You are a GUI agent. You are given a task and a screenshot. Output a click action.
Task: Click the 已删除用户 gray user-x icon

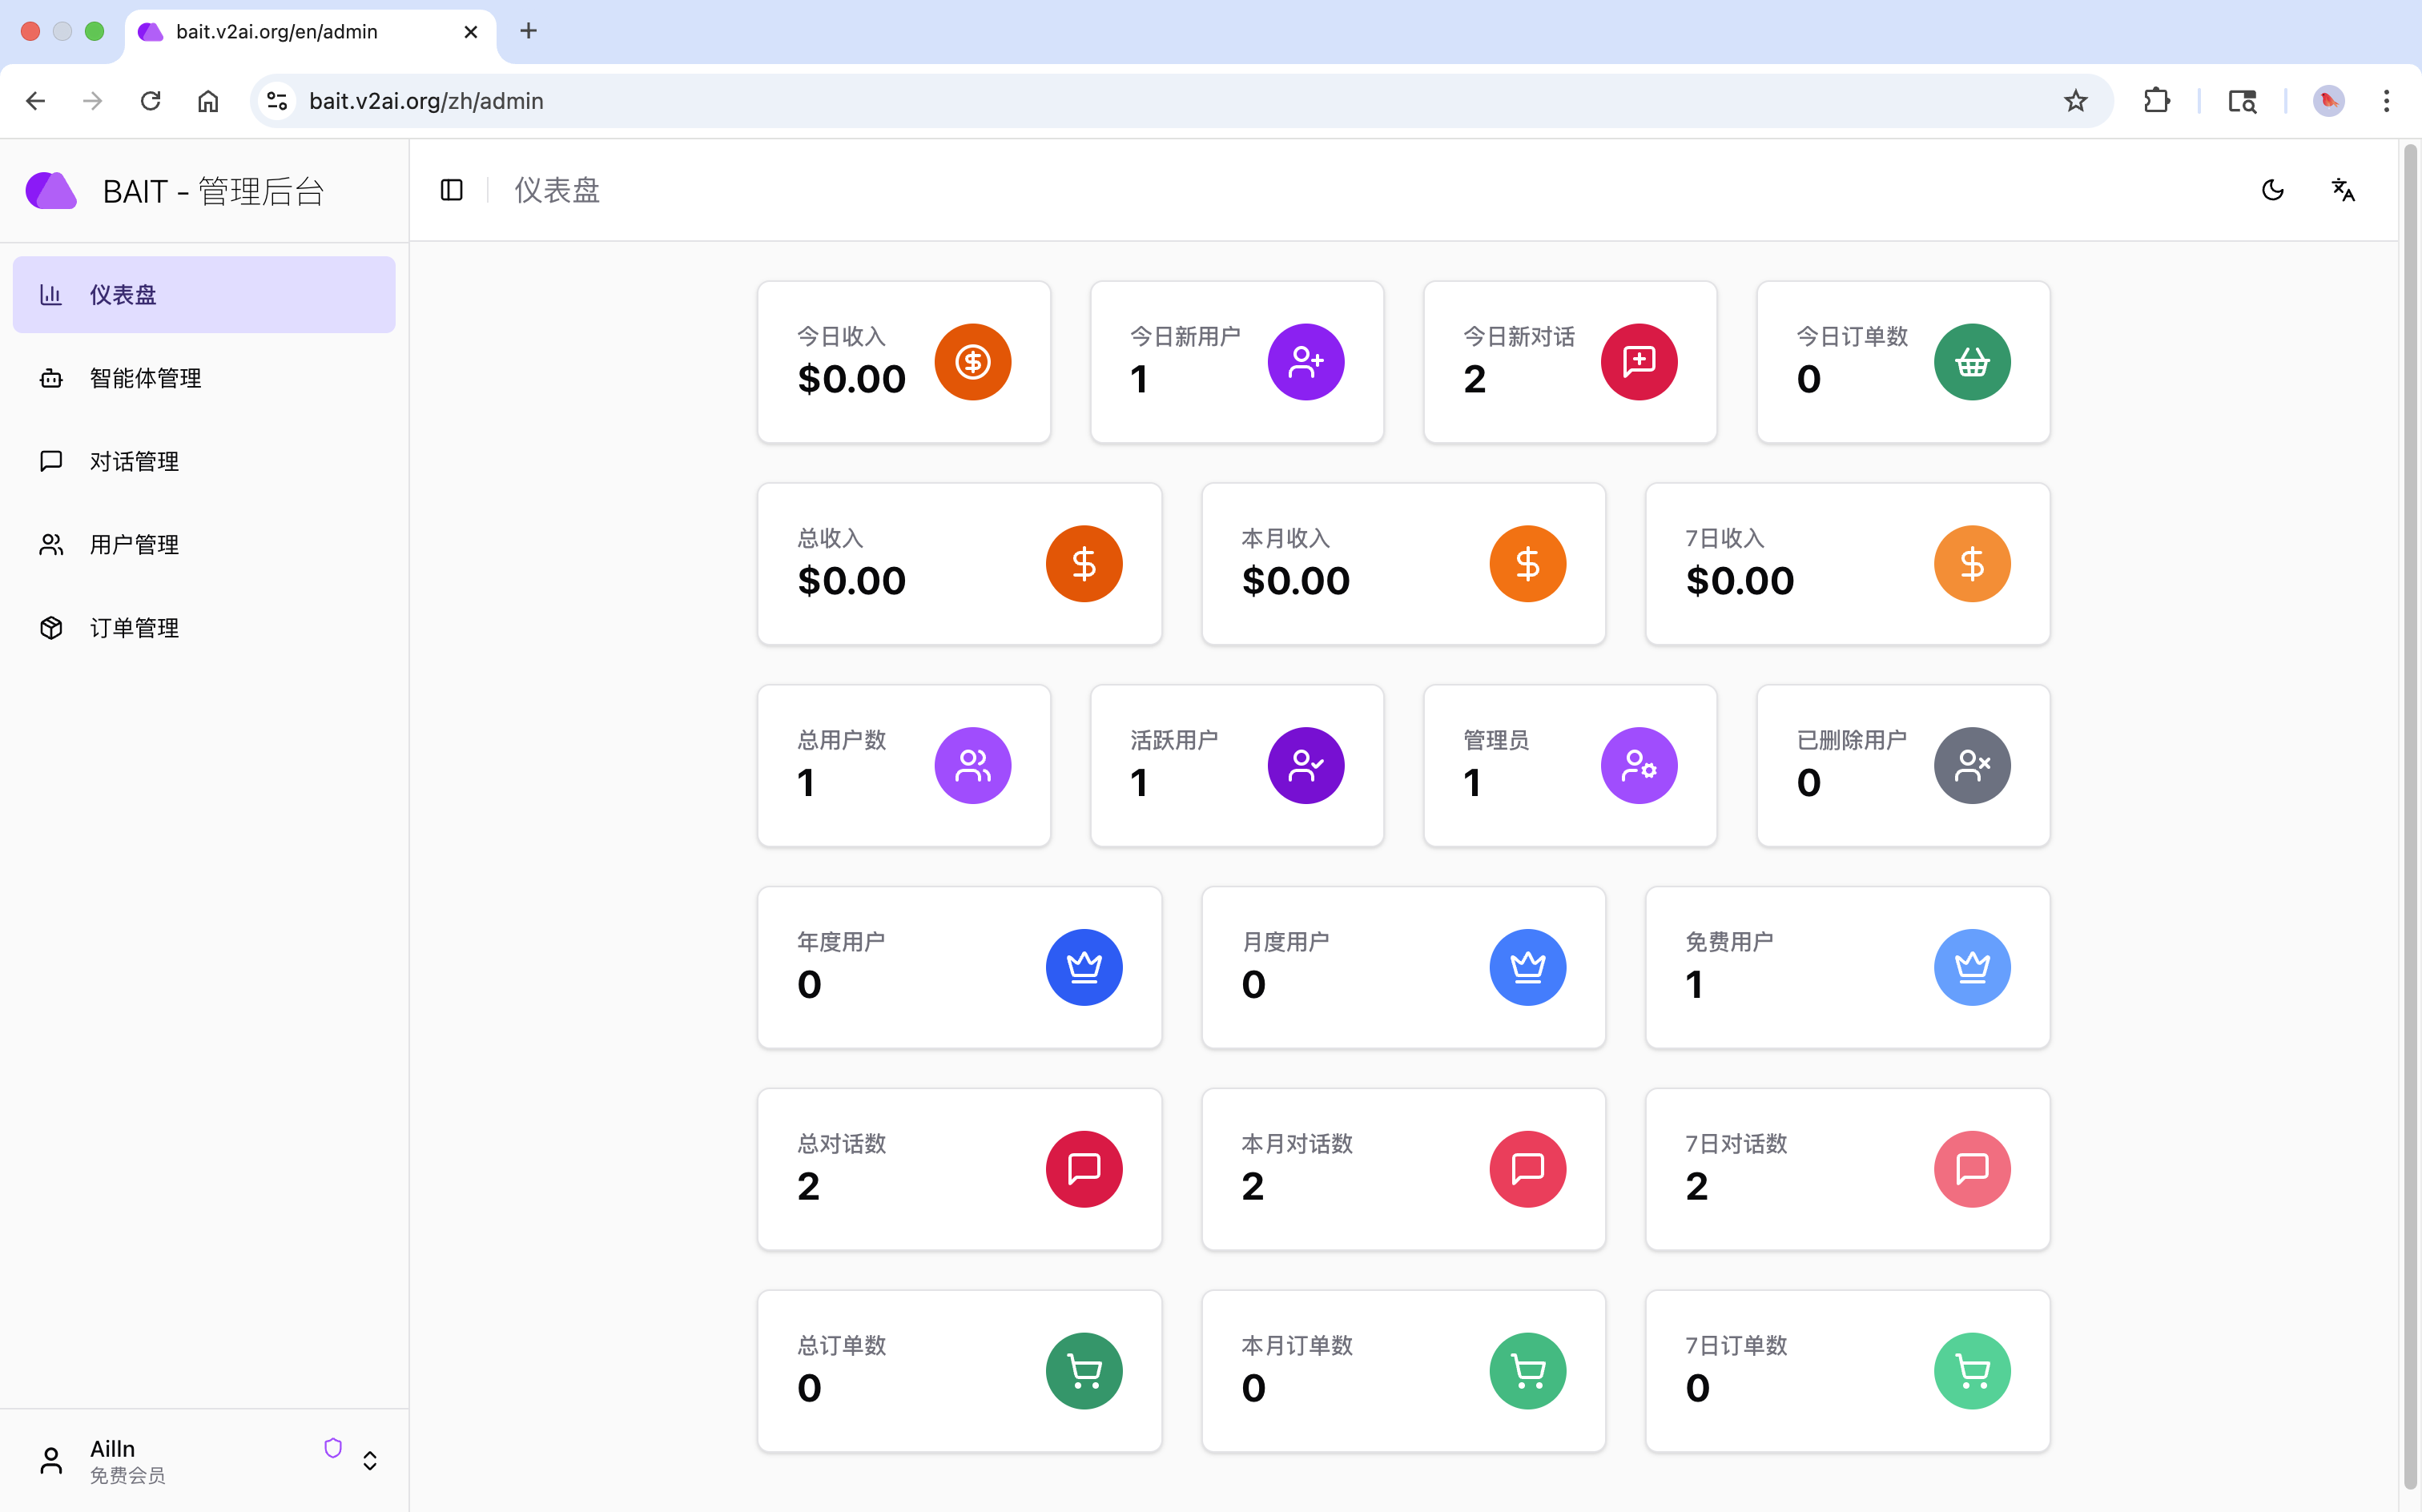tap(1971, 765)
